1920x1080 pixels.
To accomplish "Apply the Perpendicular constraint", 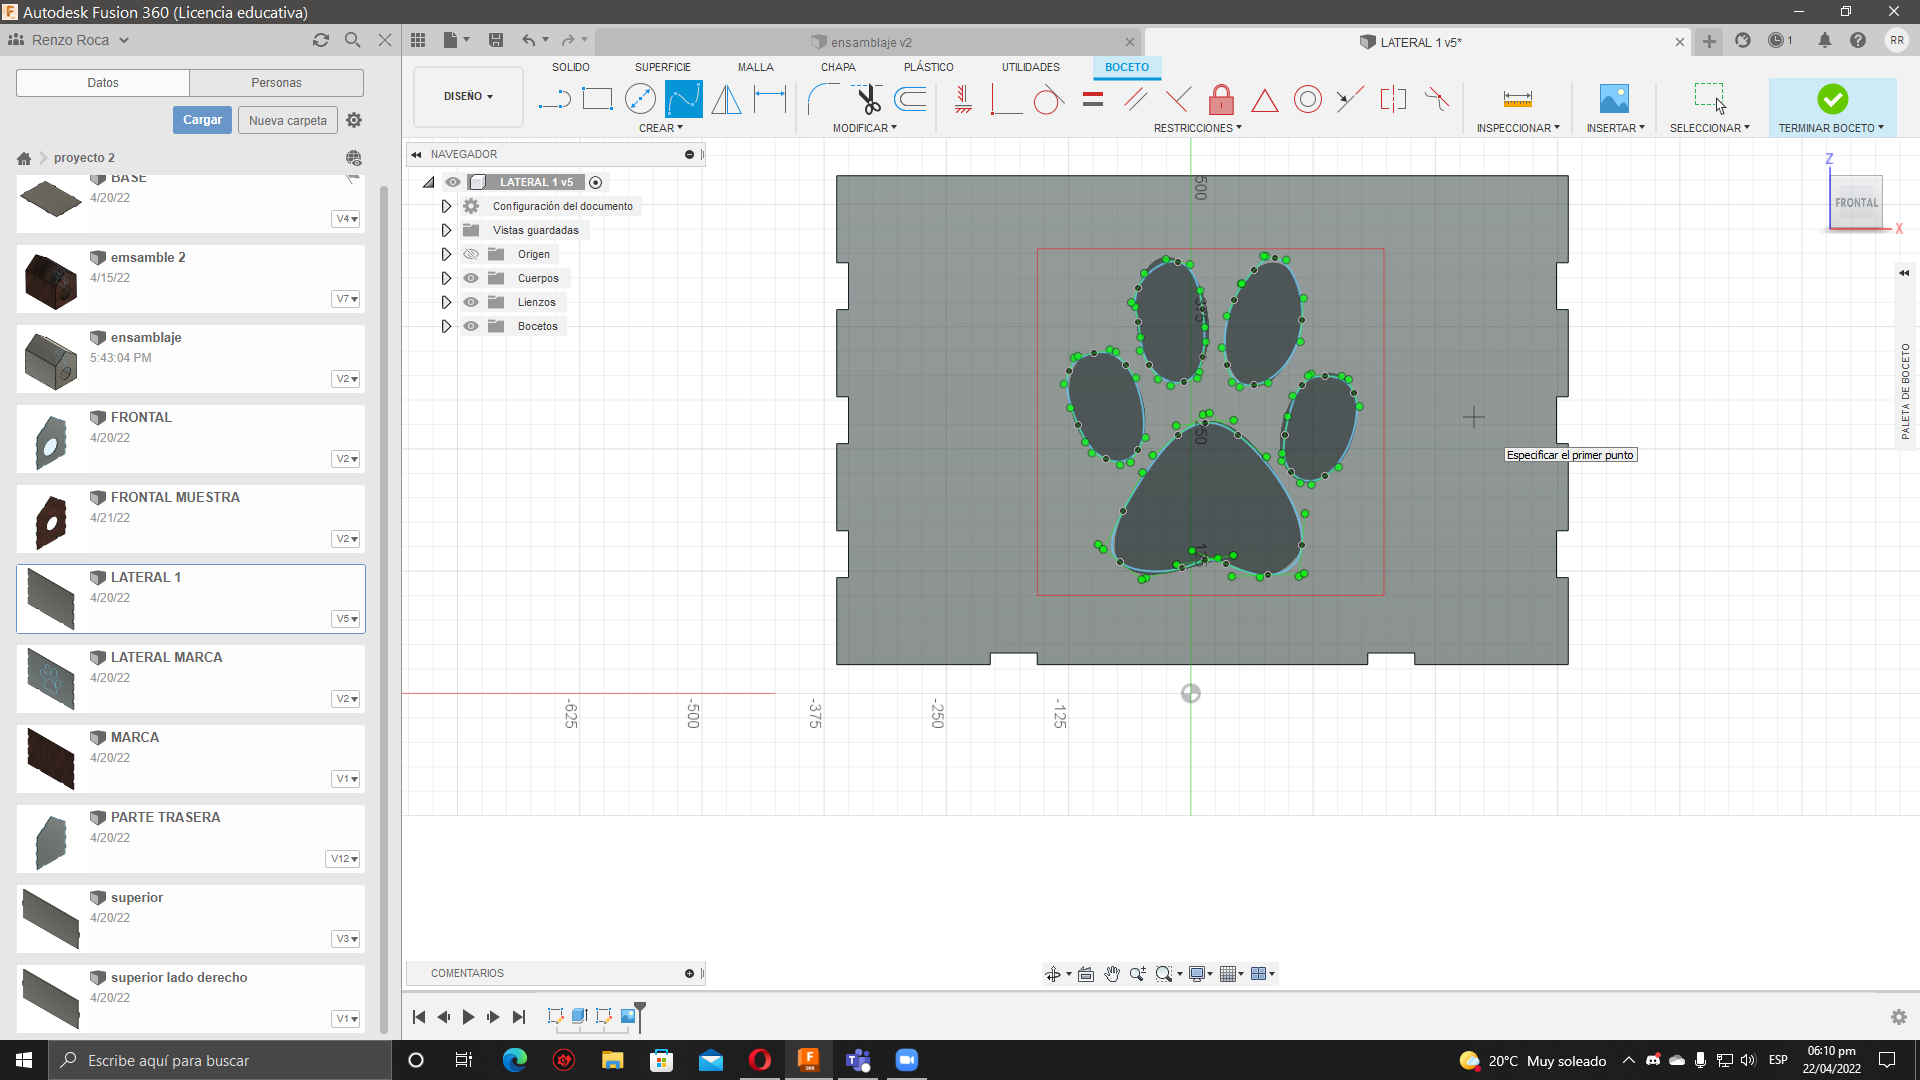I will pos(1178,99).
